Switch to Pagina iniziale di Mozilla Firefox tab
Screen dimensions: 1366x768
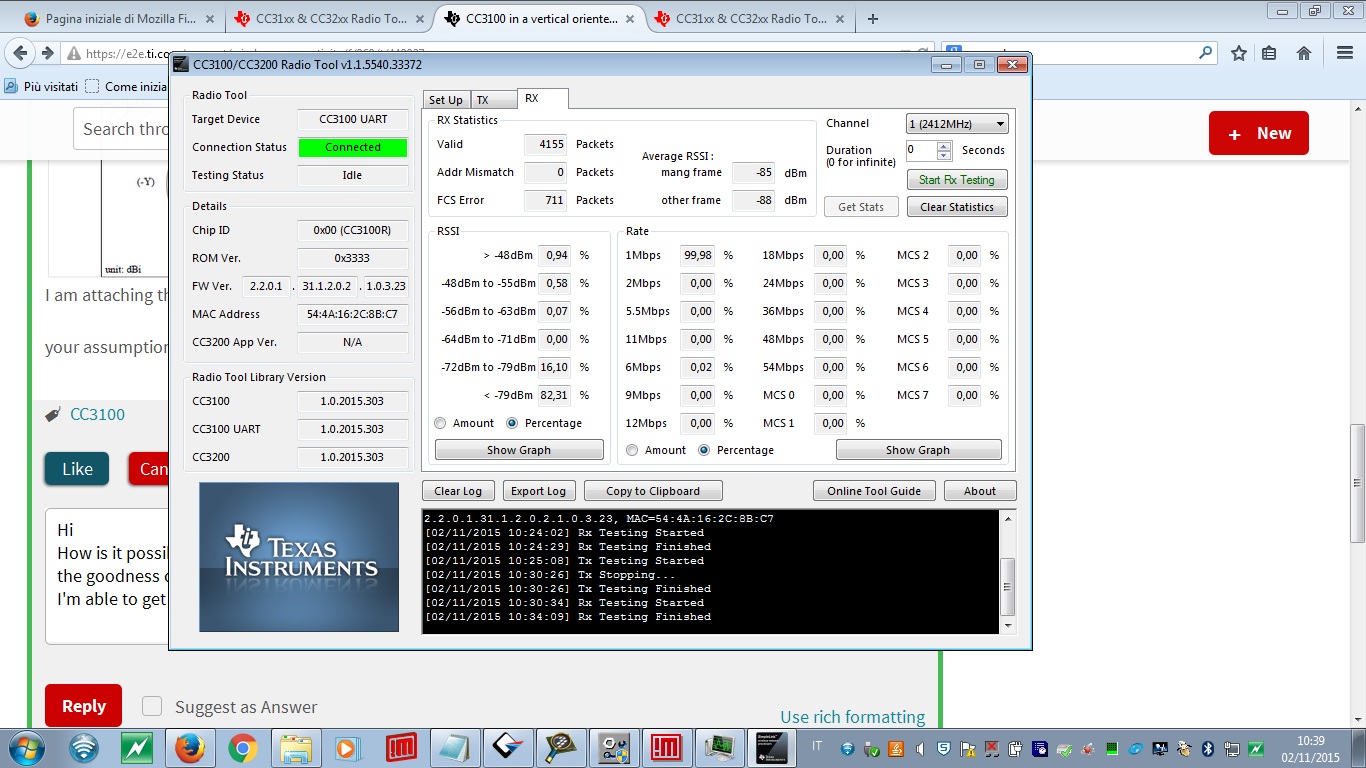point(119,18)
